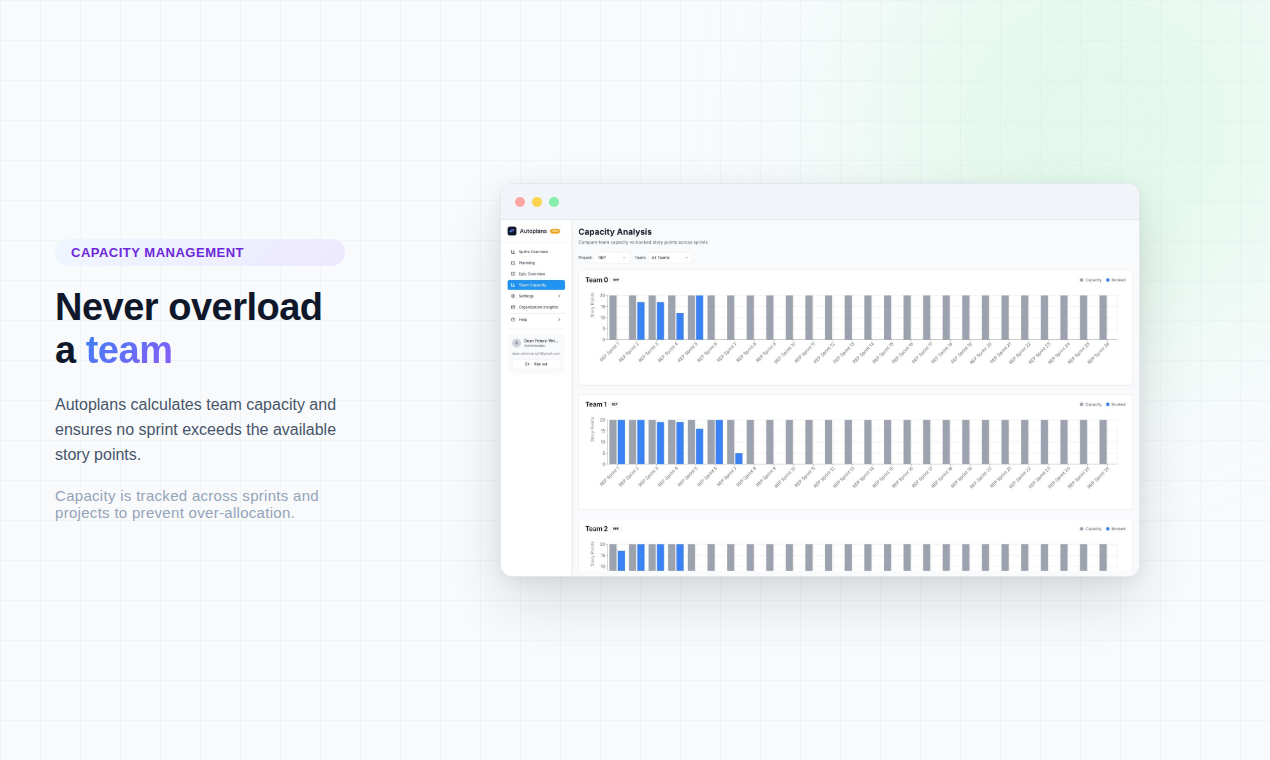The width and height of the screenshot is (1270, 760).
Task: Open the Project dropdown
Action: pos(612,258)
